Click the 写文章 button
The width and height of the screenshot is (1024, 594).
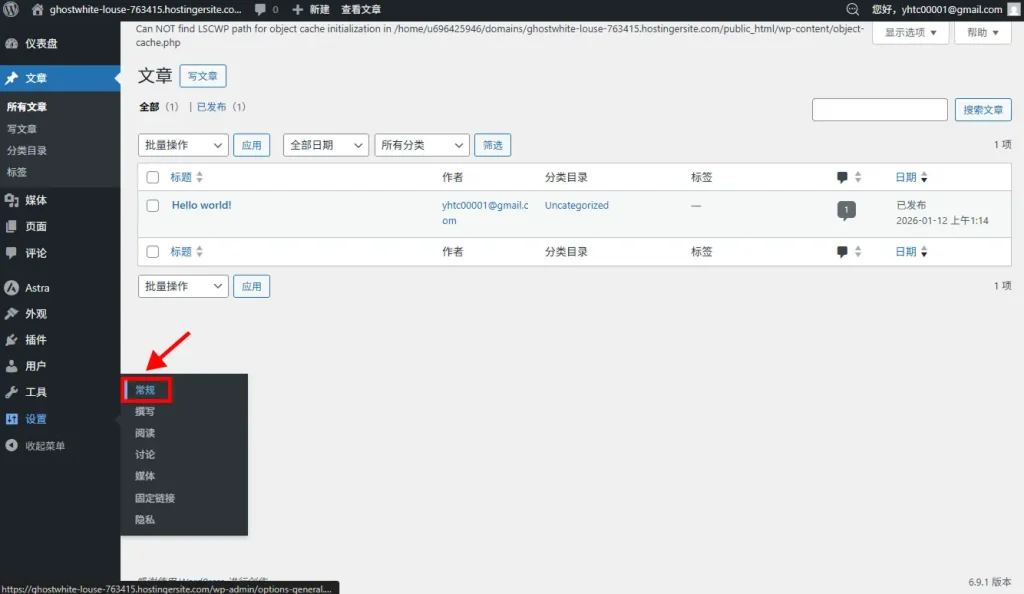203,75
